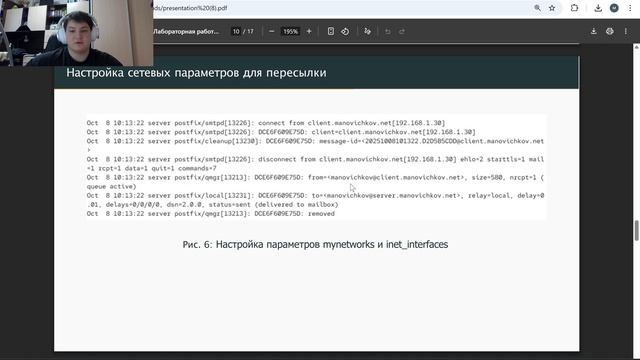Bookmark this page with star icon
The image size is (640, 360).
tap(552, 8)
